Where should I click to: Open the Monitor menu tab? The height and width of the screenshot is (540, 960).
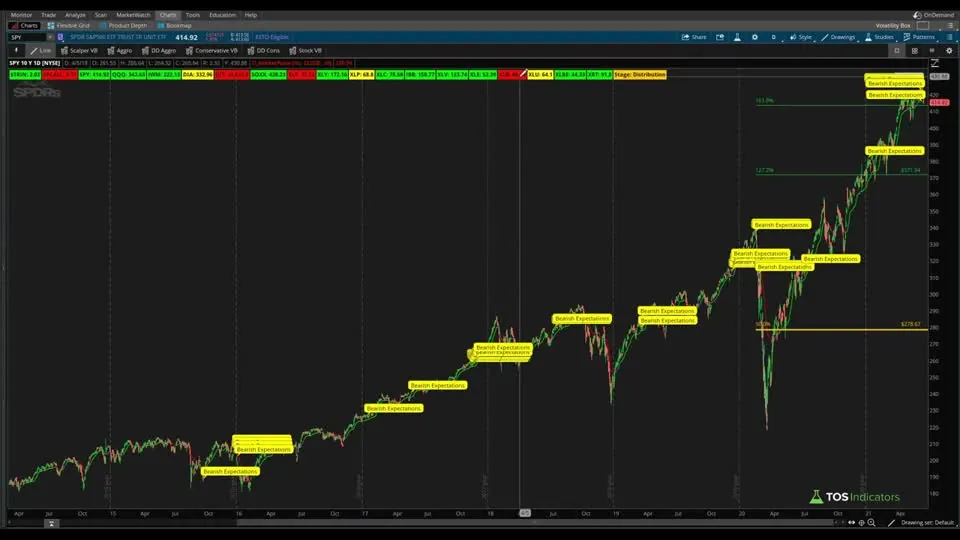coord(21,15)
